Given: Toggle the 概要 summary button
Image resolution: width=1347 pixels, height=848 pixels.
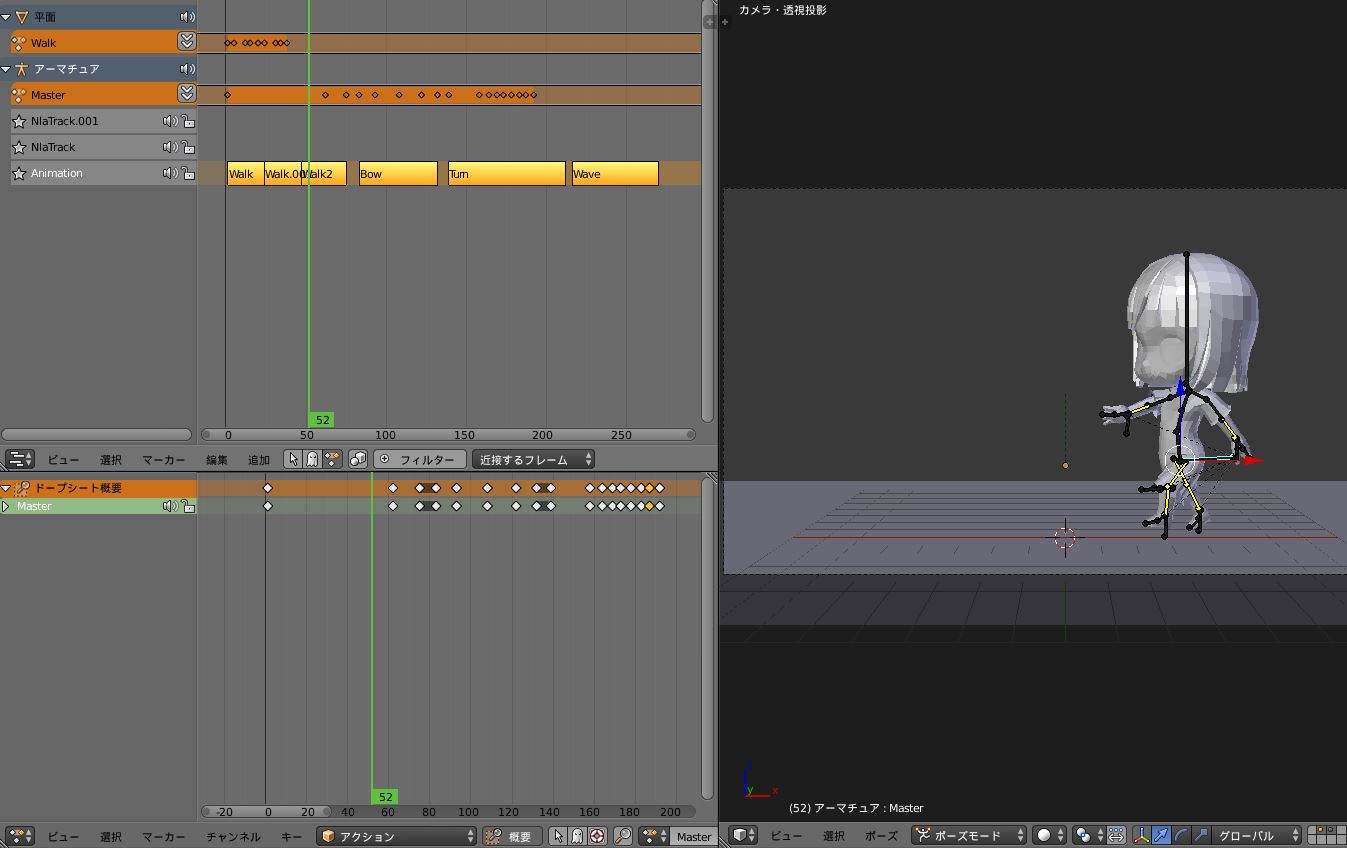Looking at the screenshot, I should [x=512, y=836].
